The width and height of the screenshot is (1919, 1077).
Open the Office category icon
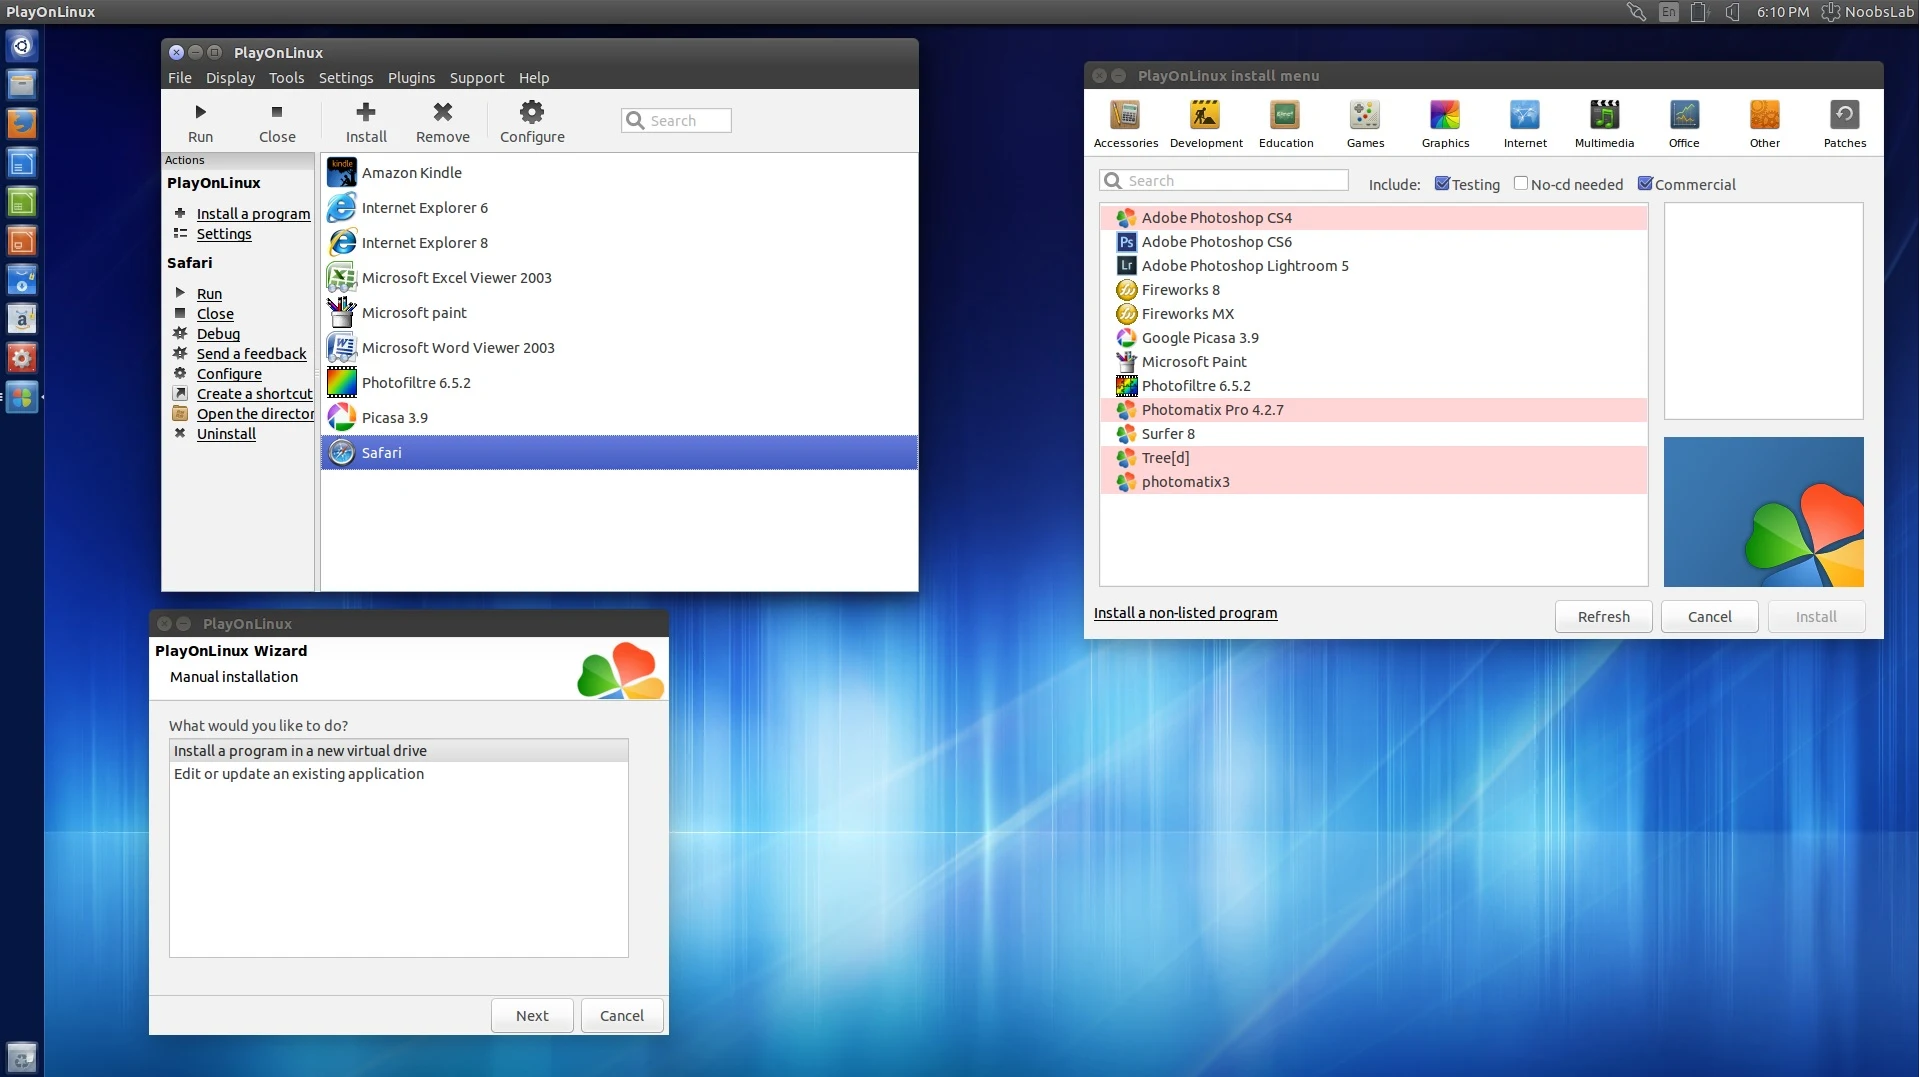click(1684, 124)
